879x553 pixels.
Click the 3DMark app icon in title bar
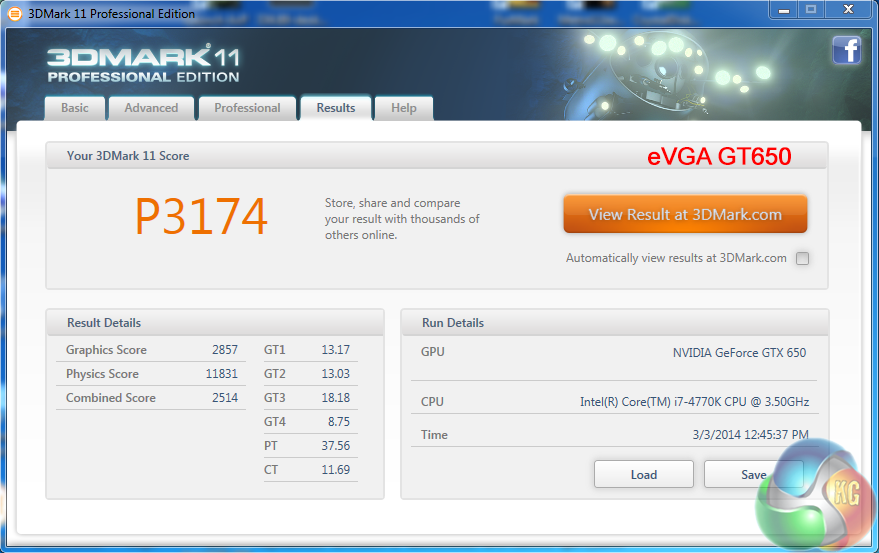pos(15,13)
